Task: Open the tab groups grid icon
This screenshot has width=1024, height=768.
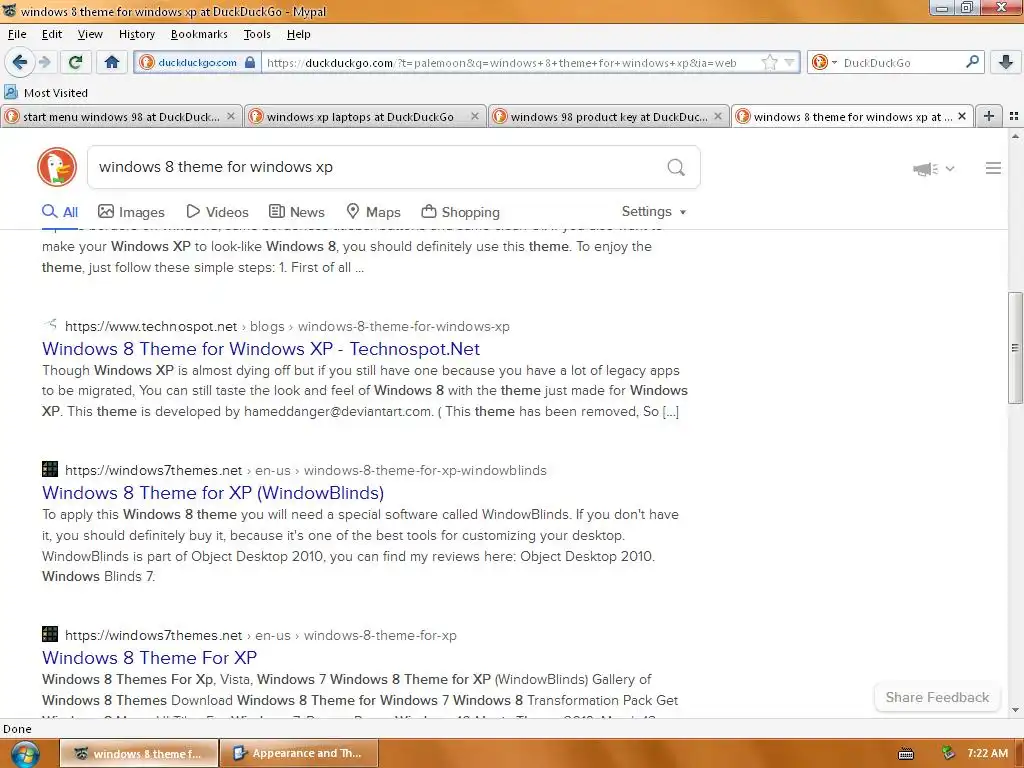Action: click(x=1014, y=116)
